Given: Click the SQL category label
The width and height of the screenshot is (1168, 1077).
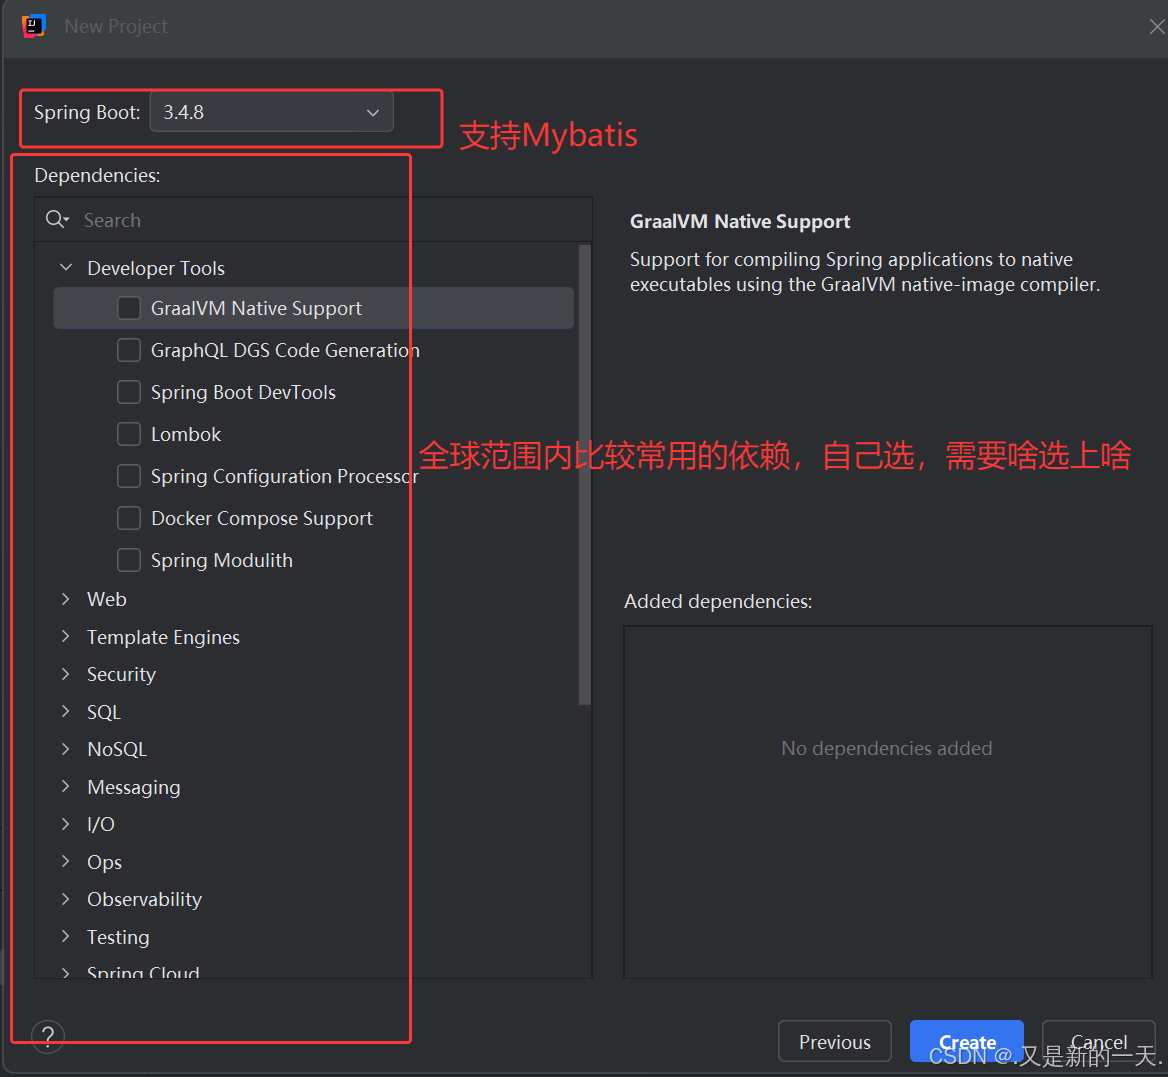Looking at the screenshot, I should point(104,712).
